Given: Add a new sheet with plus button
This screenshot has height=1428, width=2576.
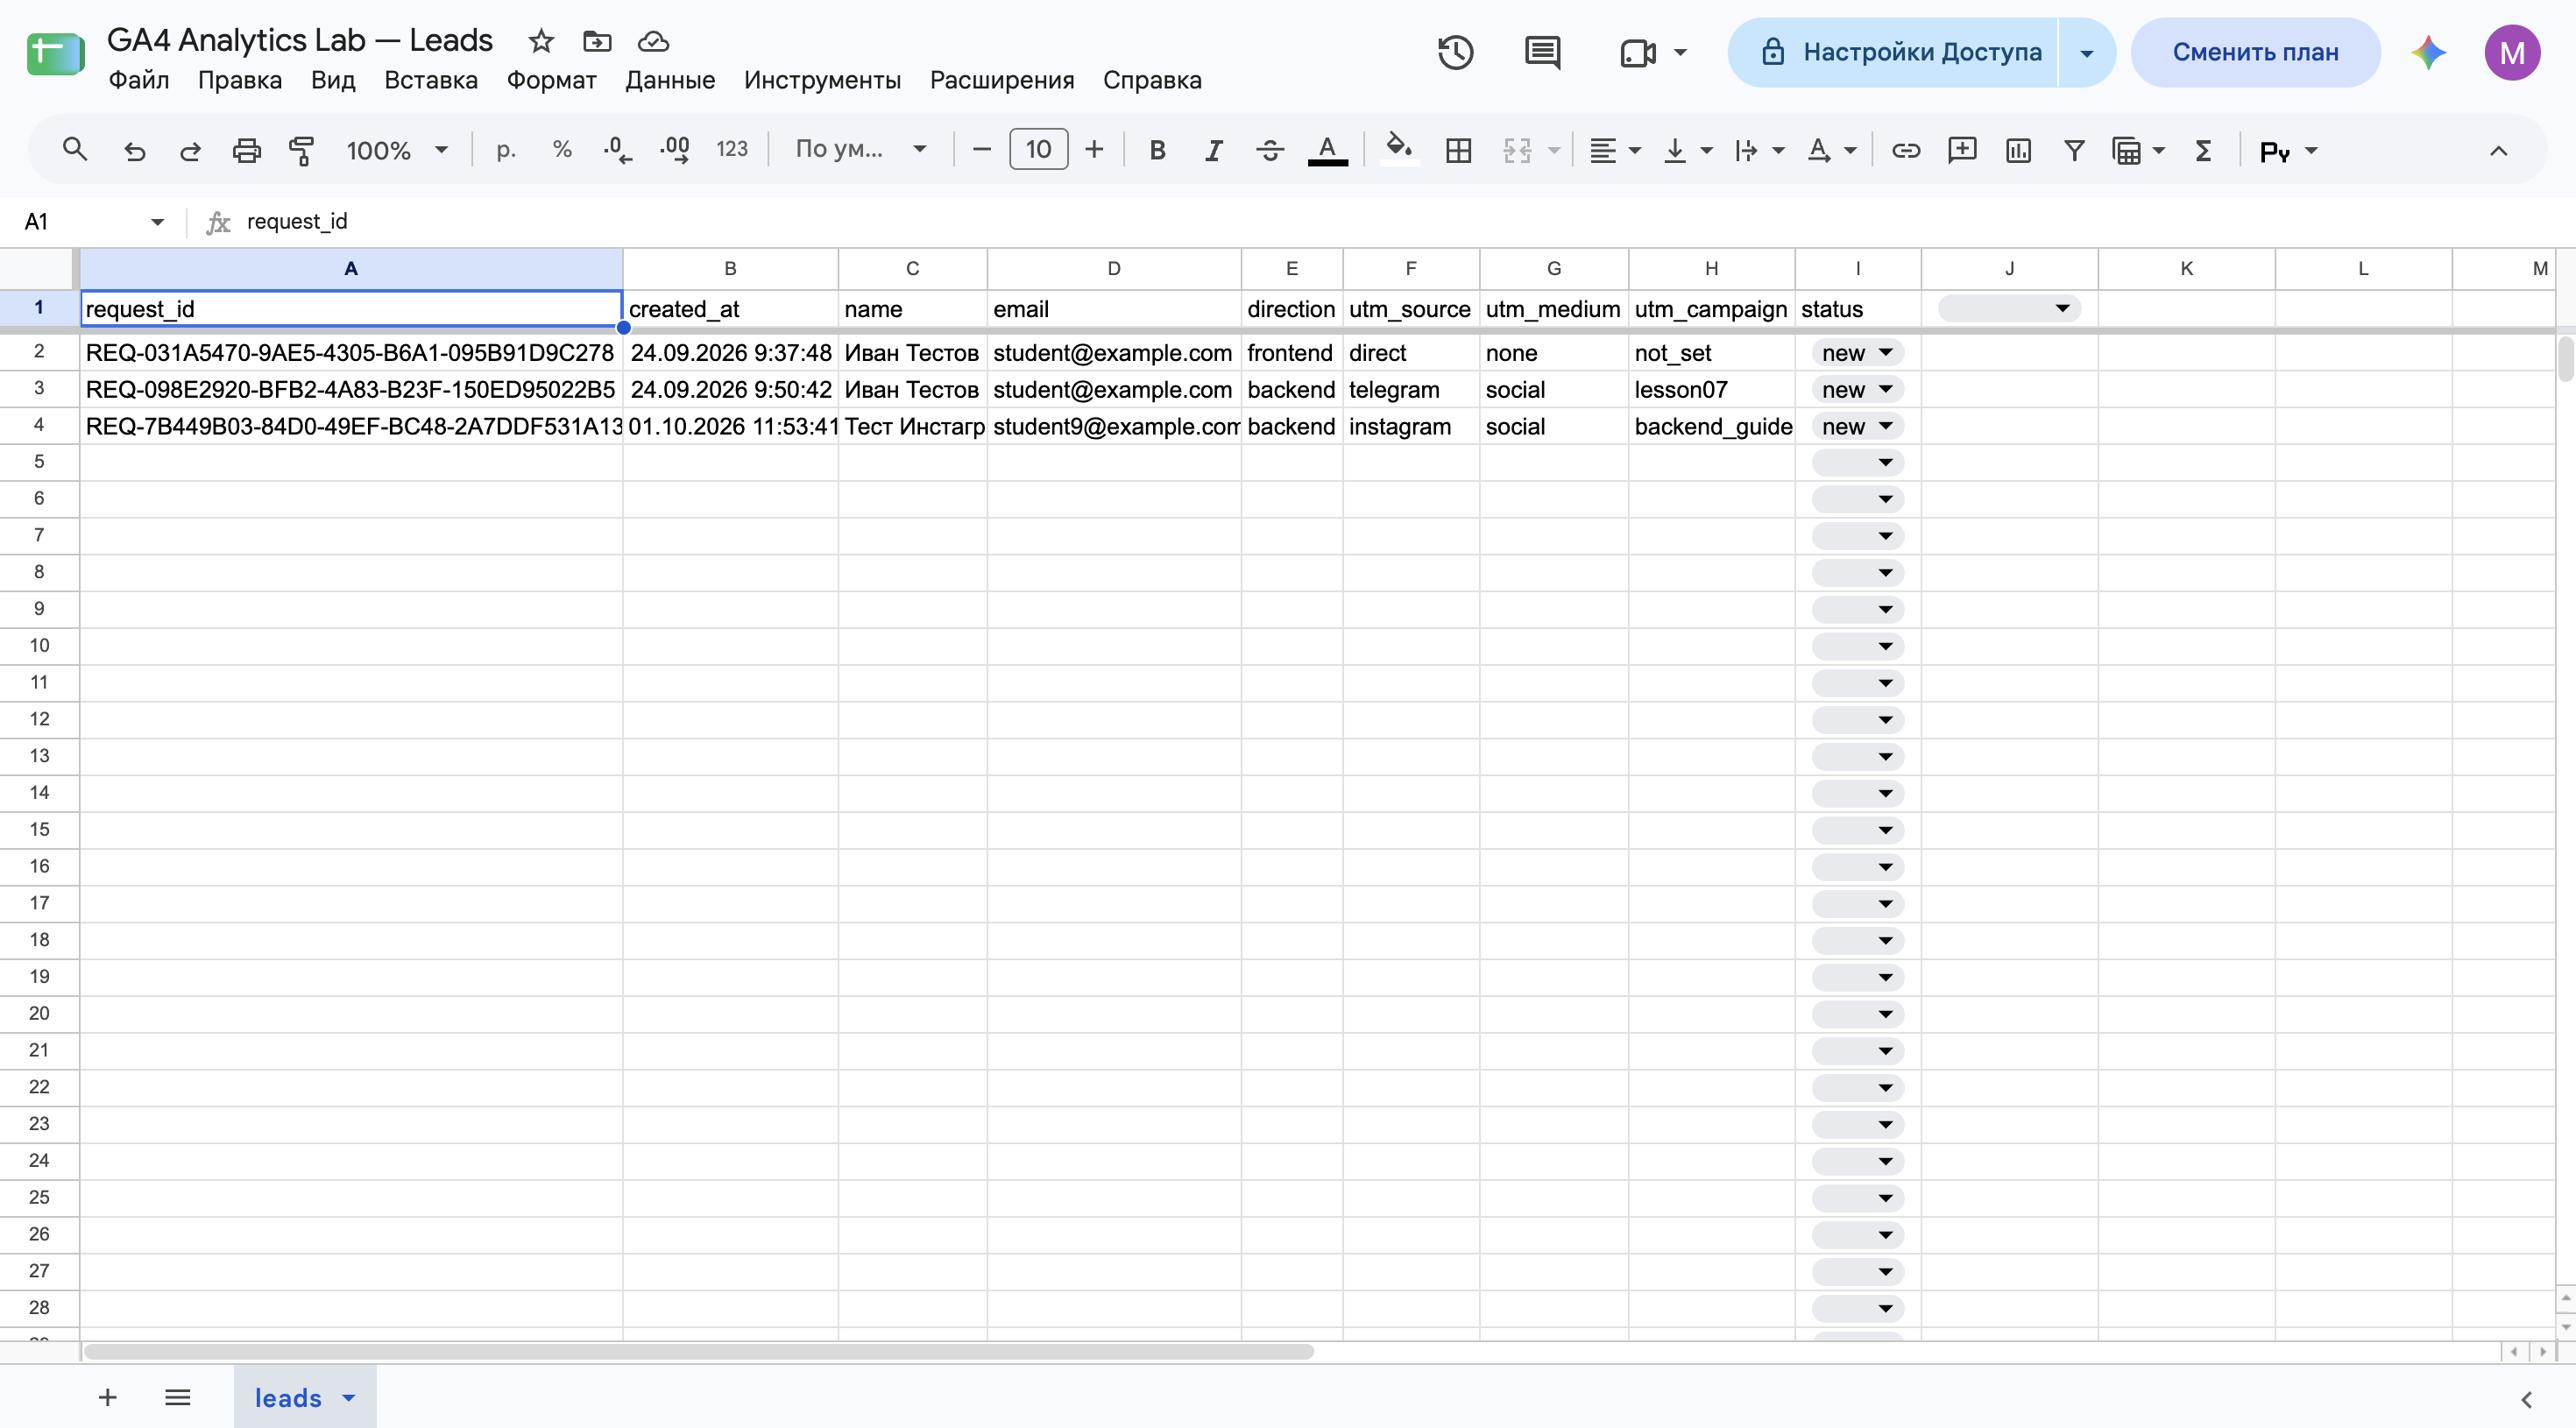Looking at the screenshot, I should (108, 1398).
